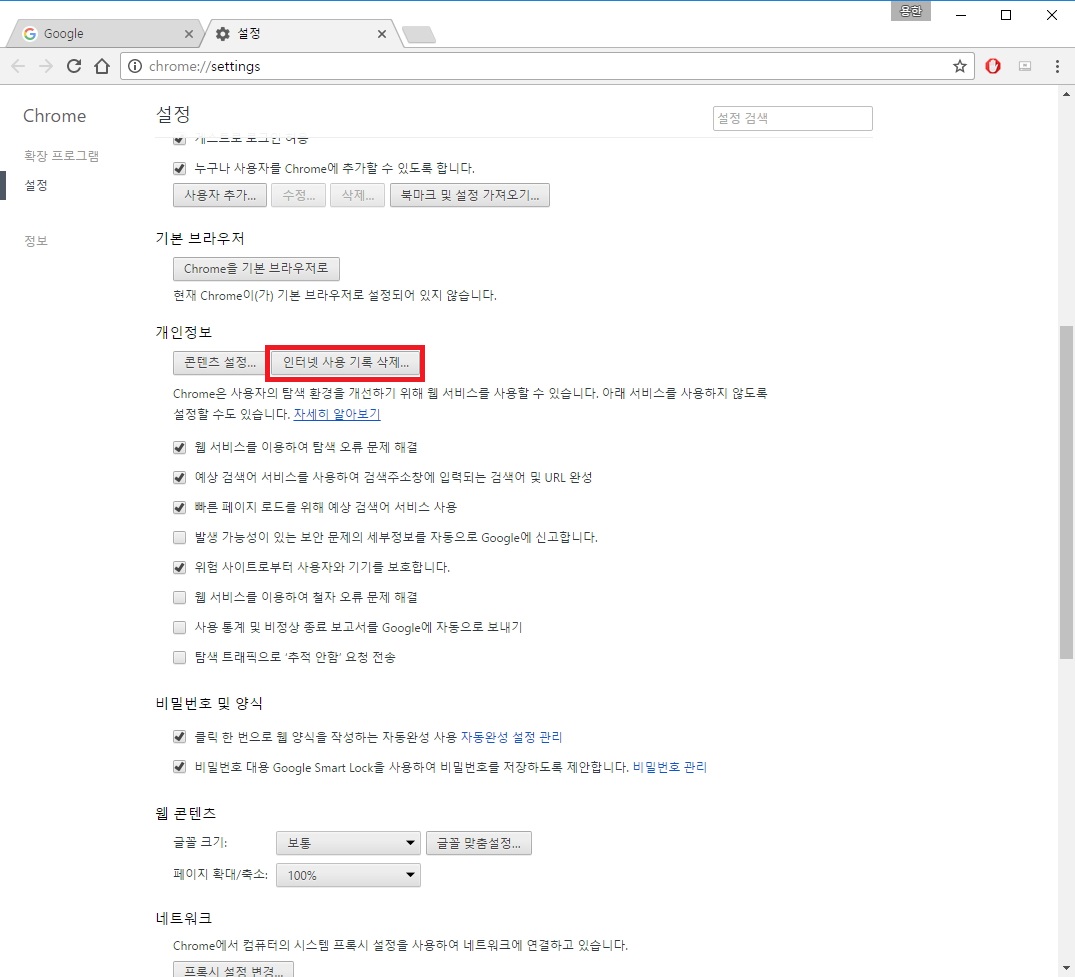Image resolution: width=1075 pixels, height=977 pixels.
Task: Bookmark the page with the star icon
Action: 959,66
